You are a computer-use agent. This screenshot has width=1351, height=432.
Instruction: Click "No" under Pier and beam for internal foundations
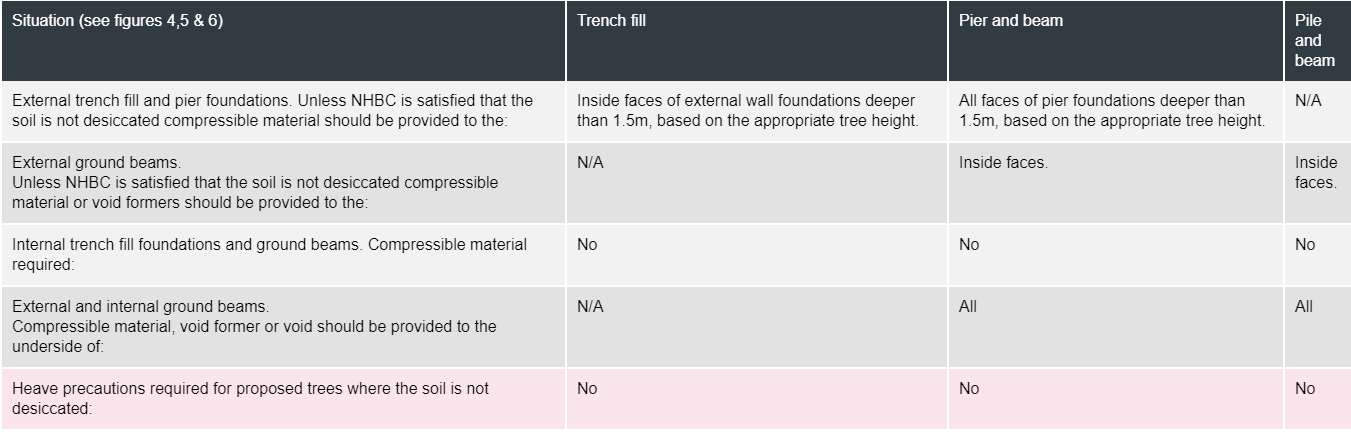[969, 245]
